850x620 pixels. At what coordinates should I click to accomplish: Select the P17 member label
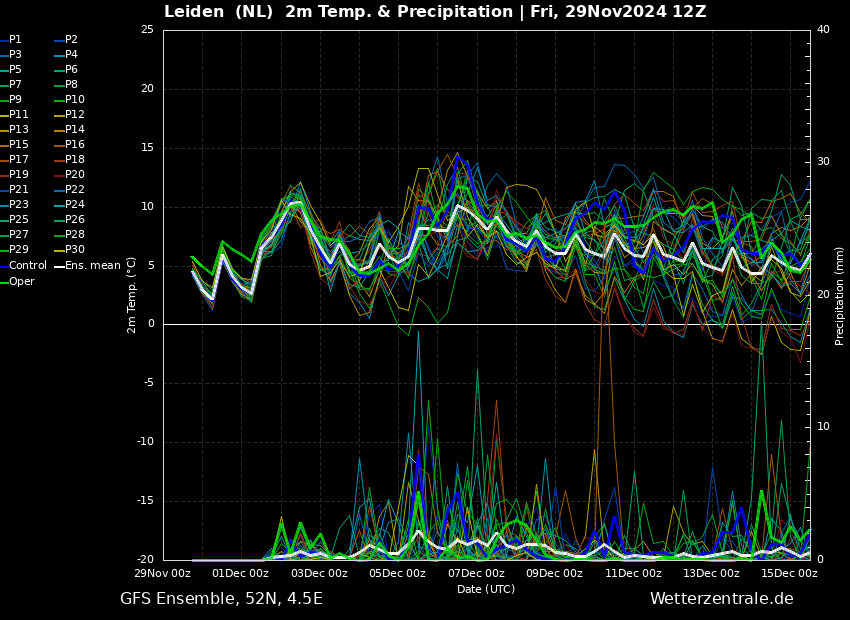[x=18, y=159]
